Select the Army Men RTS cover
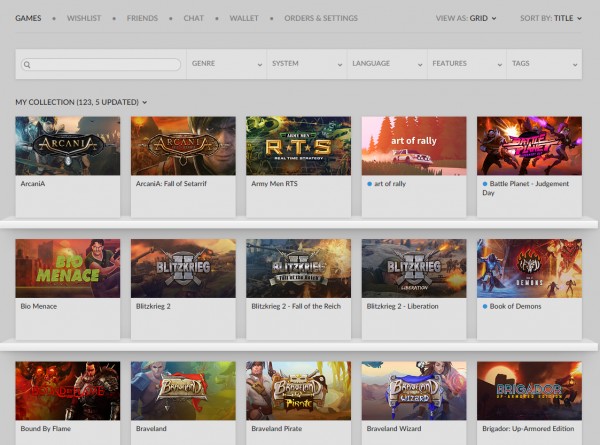Screen dimensions: 600x445 pos(298,146)
